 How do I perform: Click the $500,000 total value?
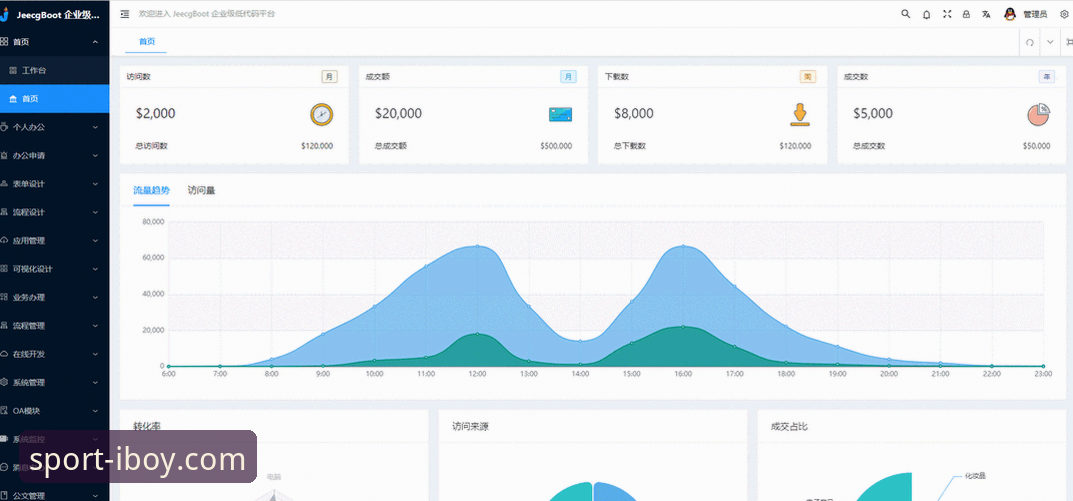tap(556, 146)
